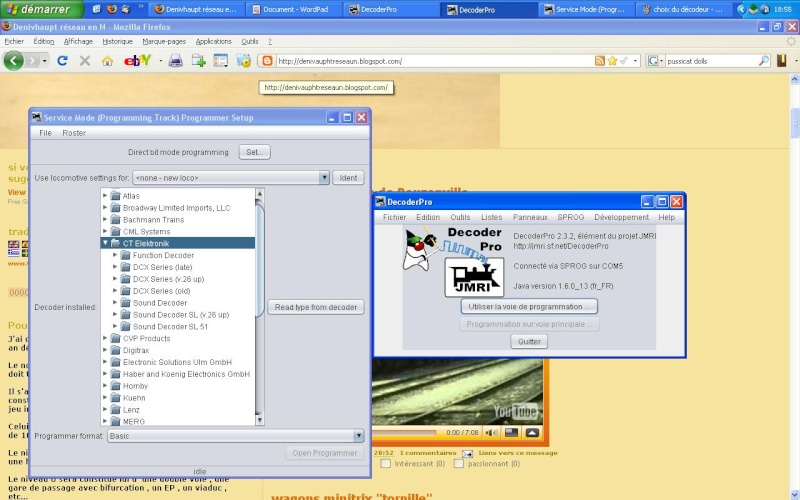Click Utiliser la voie de programmation
This screenshot has height=500, width=800.
pos(529,307)
